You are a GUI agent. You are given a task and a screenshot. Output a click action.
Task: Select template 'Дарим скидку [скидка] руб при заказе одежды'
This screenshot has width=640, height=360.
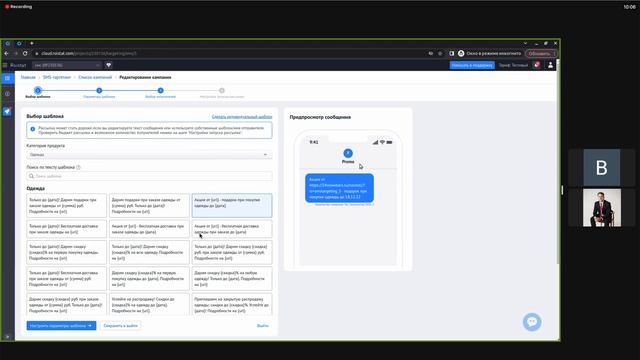point(67,304)
